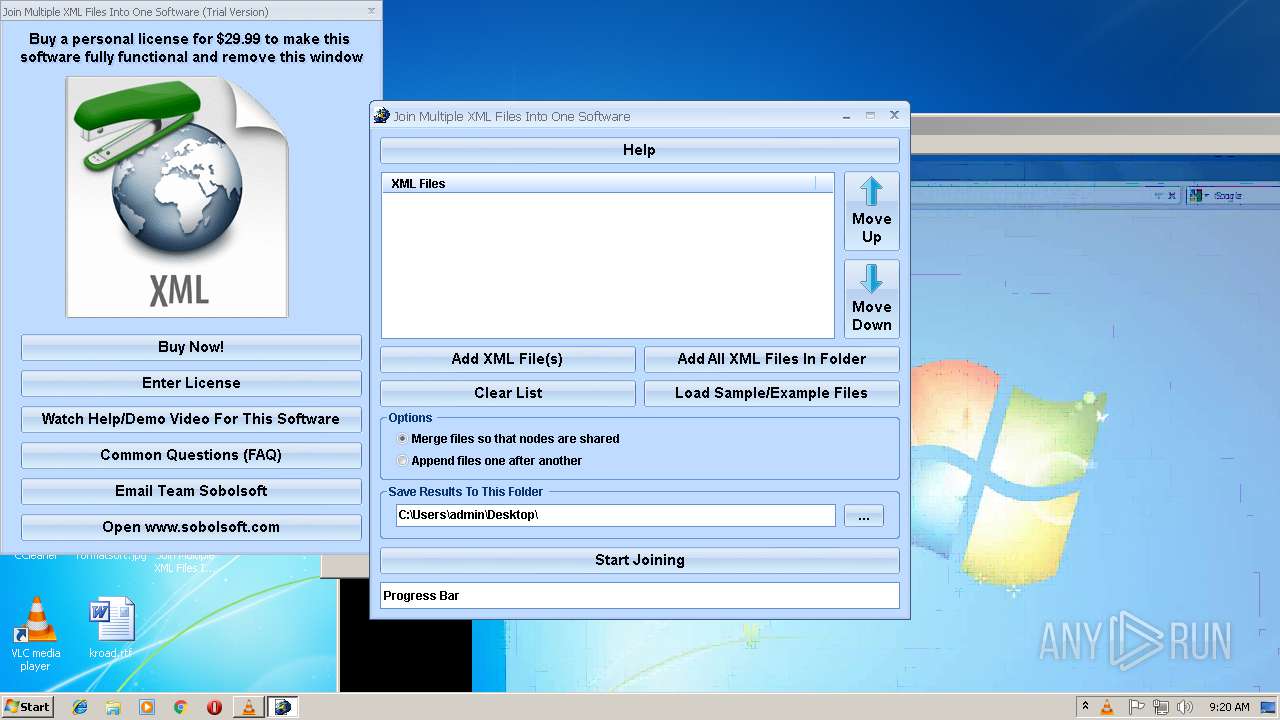1280x720 pixels.
Task: Open VLC media player desktop icon
Action: pyautogui.click(x=35, y=634)
